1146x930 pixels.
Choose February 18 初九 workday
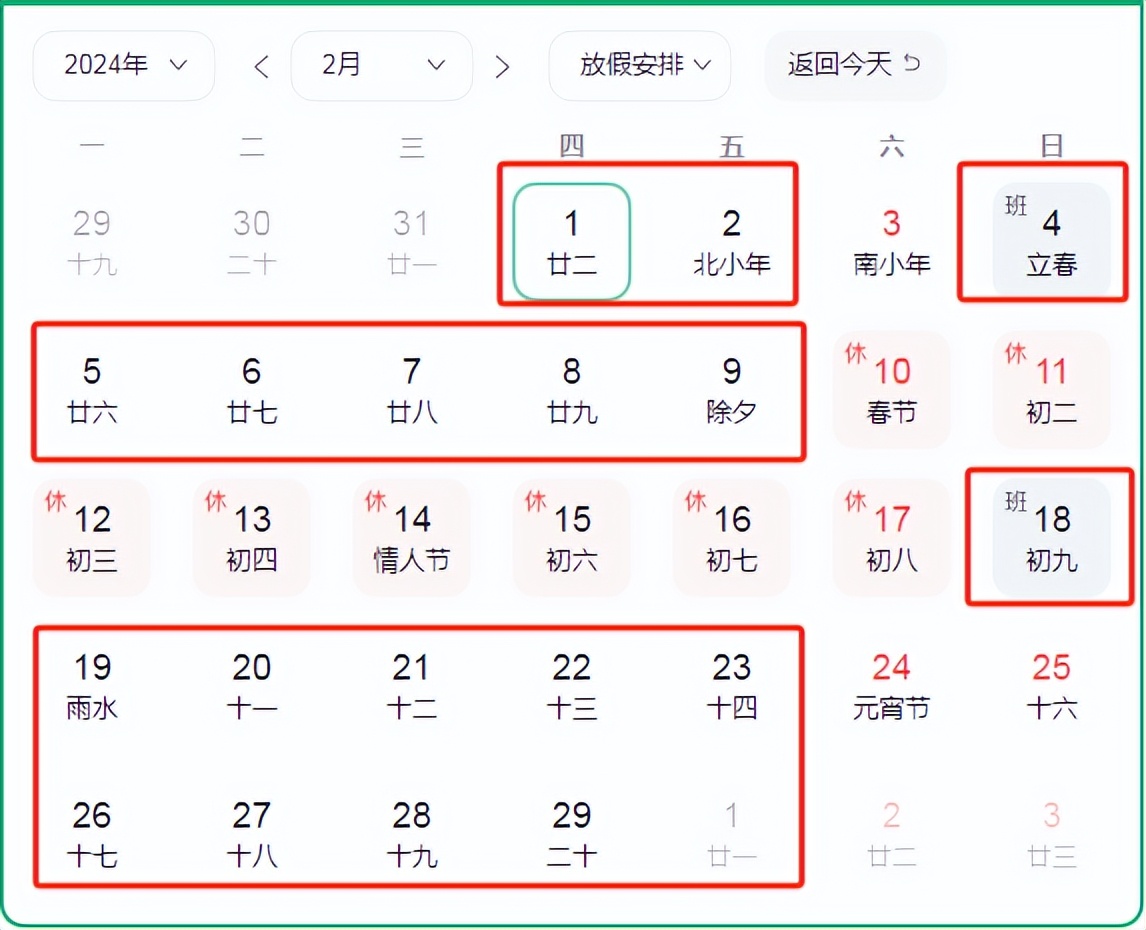click(1051, 538)
